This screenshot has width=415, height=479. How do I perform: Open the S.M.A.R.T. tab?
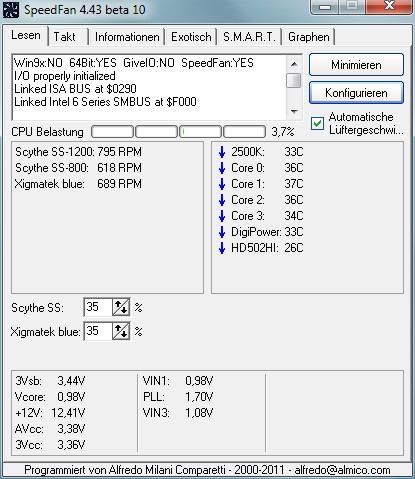tap(249, 37)
